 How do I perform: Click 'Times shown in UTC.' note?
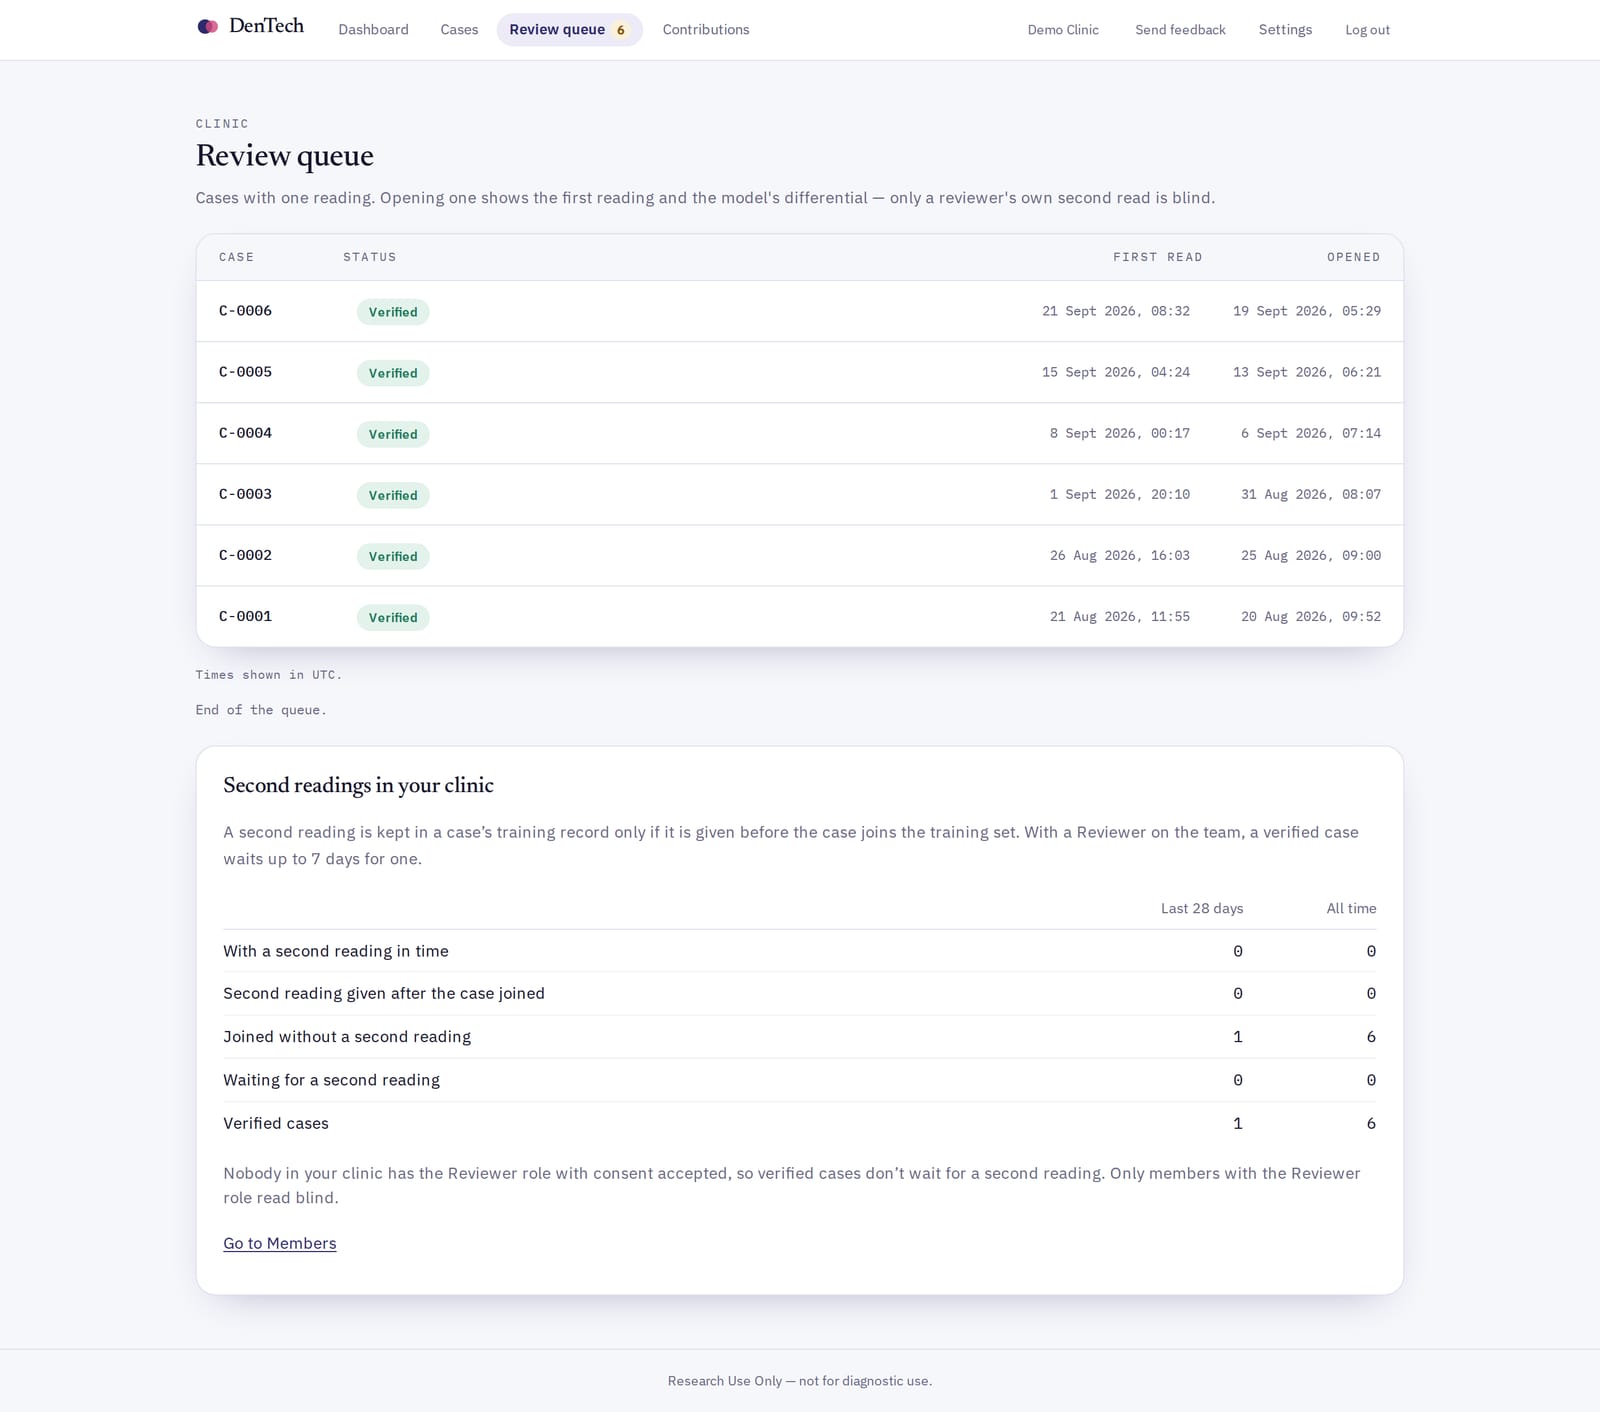point(269,675)
